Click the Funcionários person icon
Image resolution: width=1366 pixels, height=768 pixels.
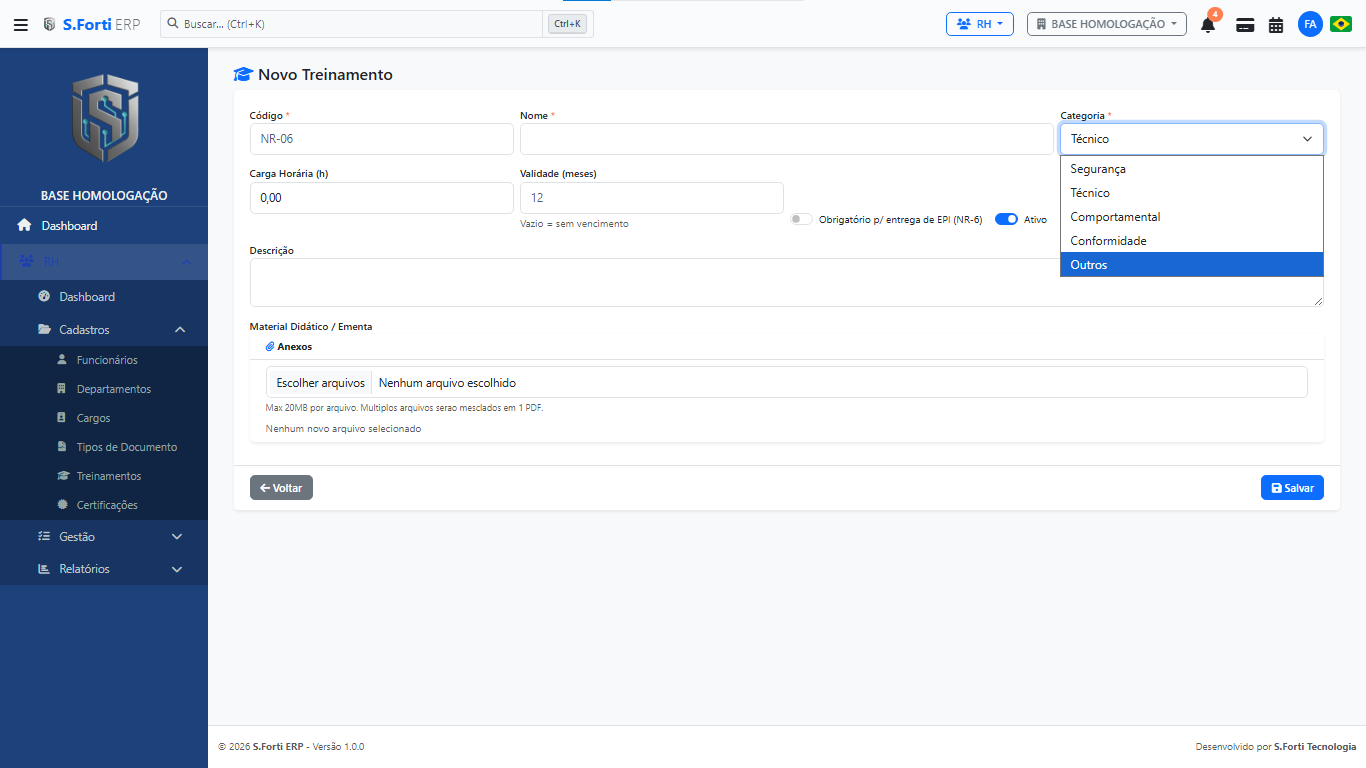(62, 359)
